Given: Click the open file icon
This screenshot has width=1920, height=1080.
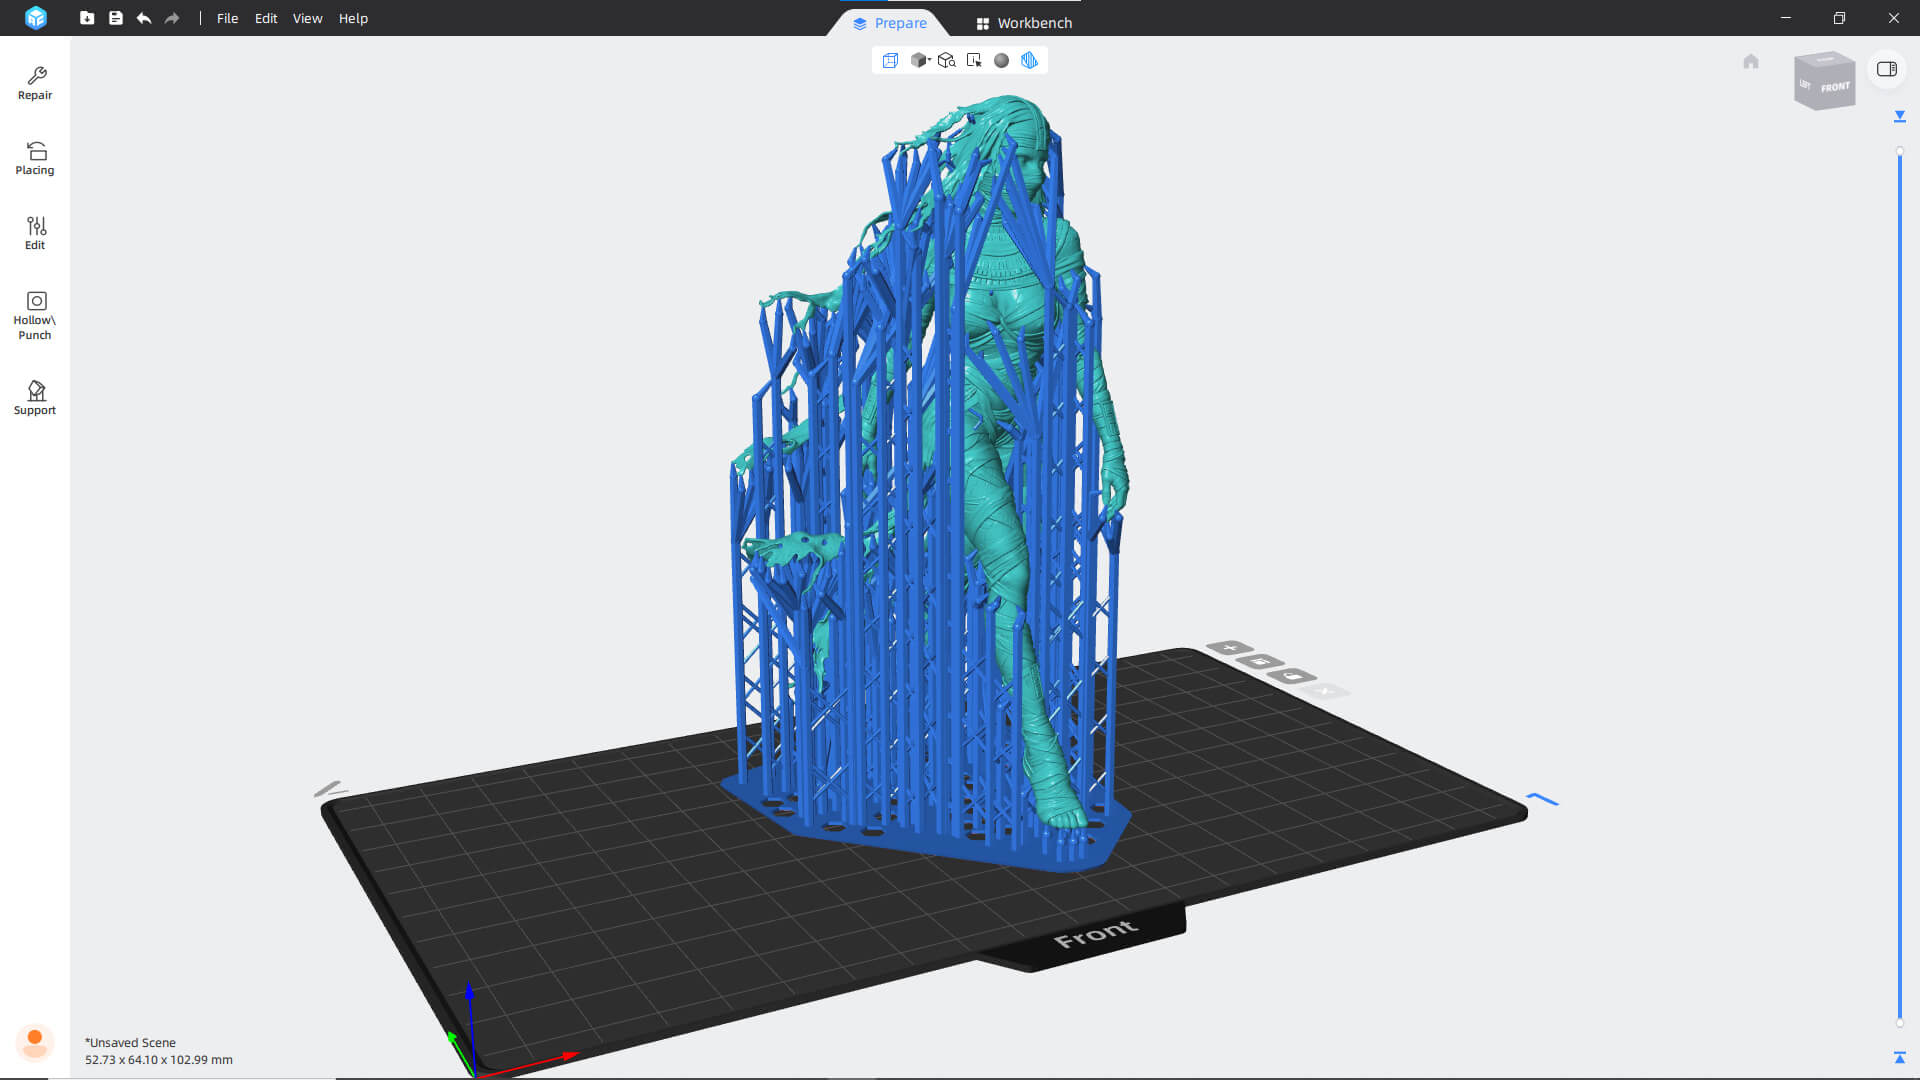Looking at the screenshot, I should [x=87, y=18].
